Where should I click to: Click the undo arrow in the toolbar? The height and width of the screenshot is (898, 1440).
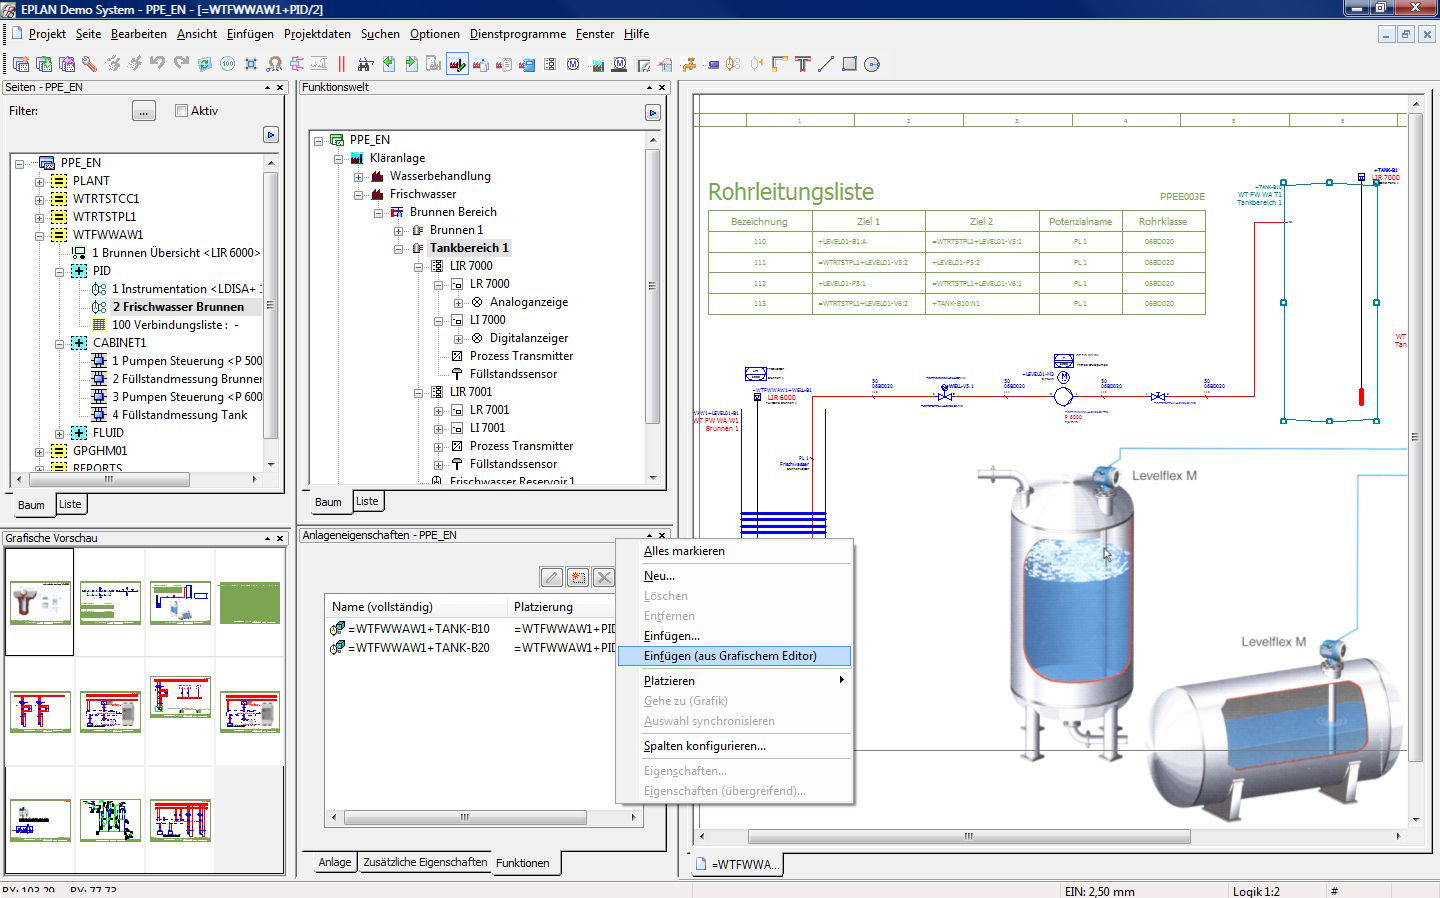click(x=157, y=64)
